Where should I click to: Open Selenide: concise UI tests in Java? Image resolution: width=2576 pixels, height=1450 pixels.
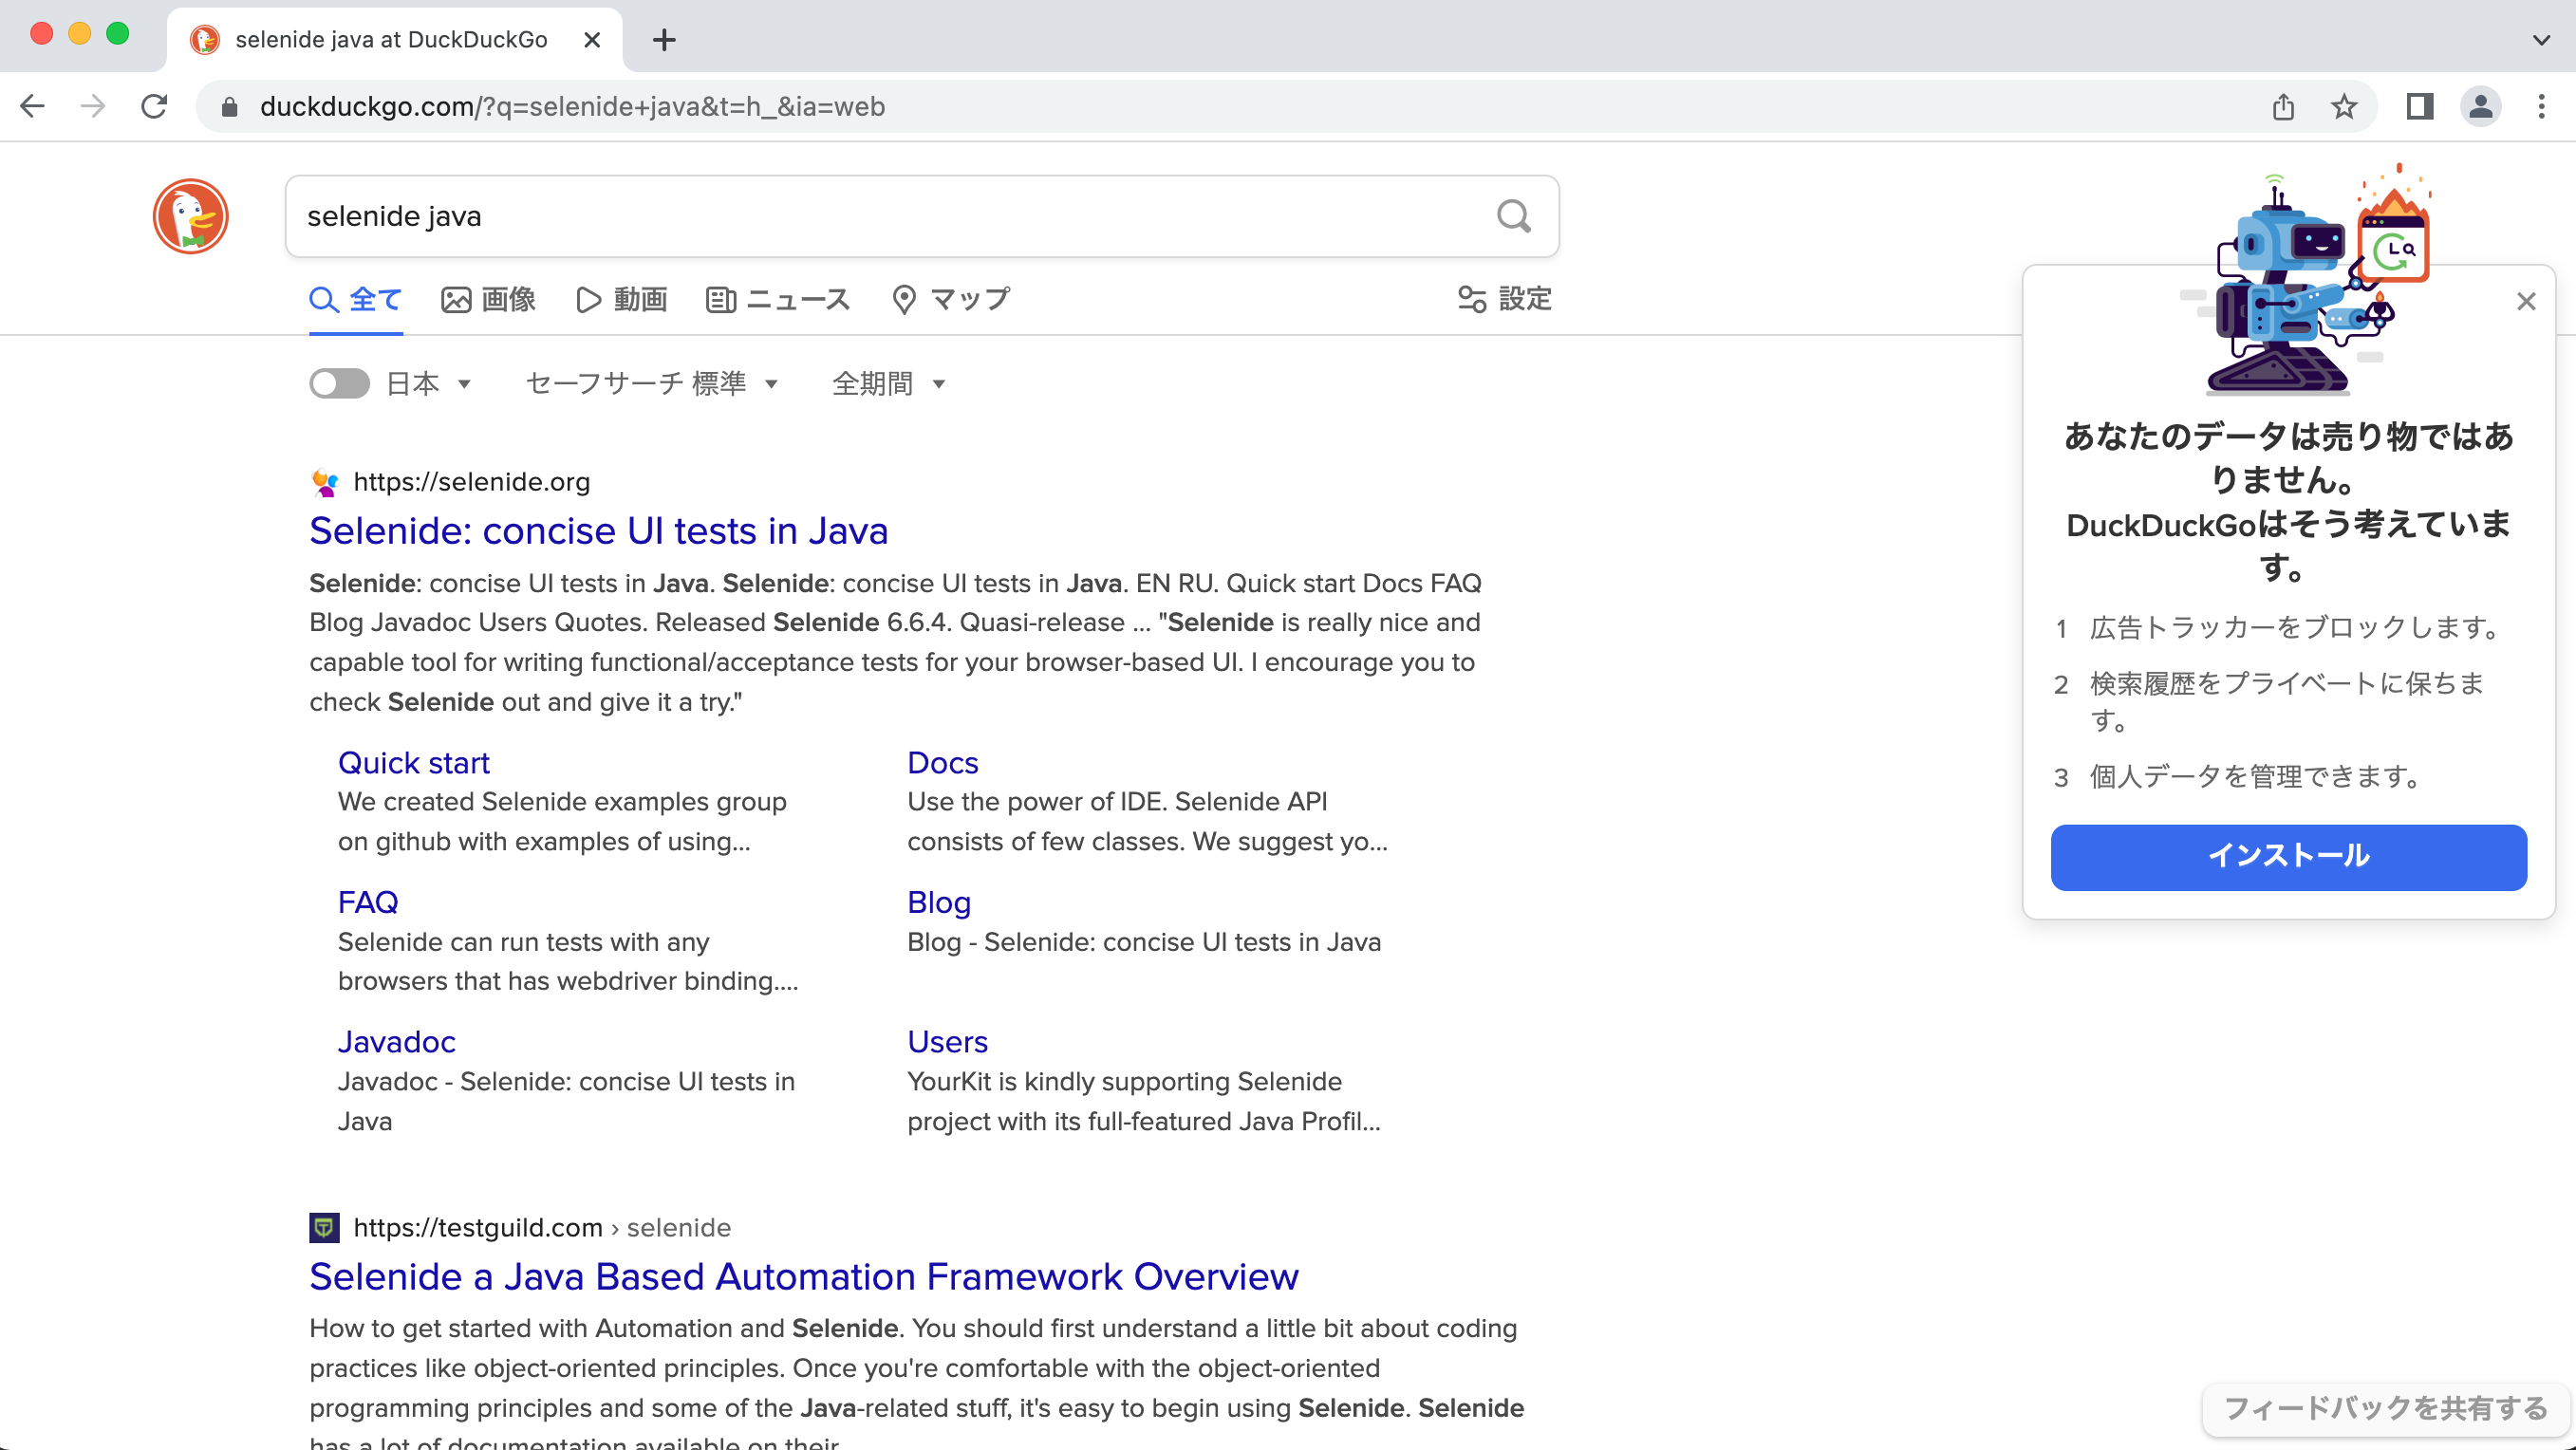click(x=598, y=531)
